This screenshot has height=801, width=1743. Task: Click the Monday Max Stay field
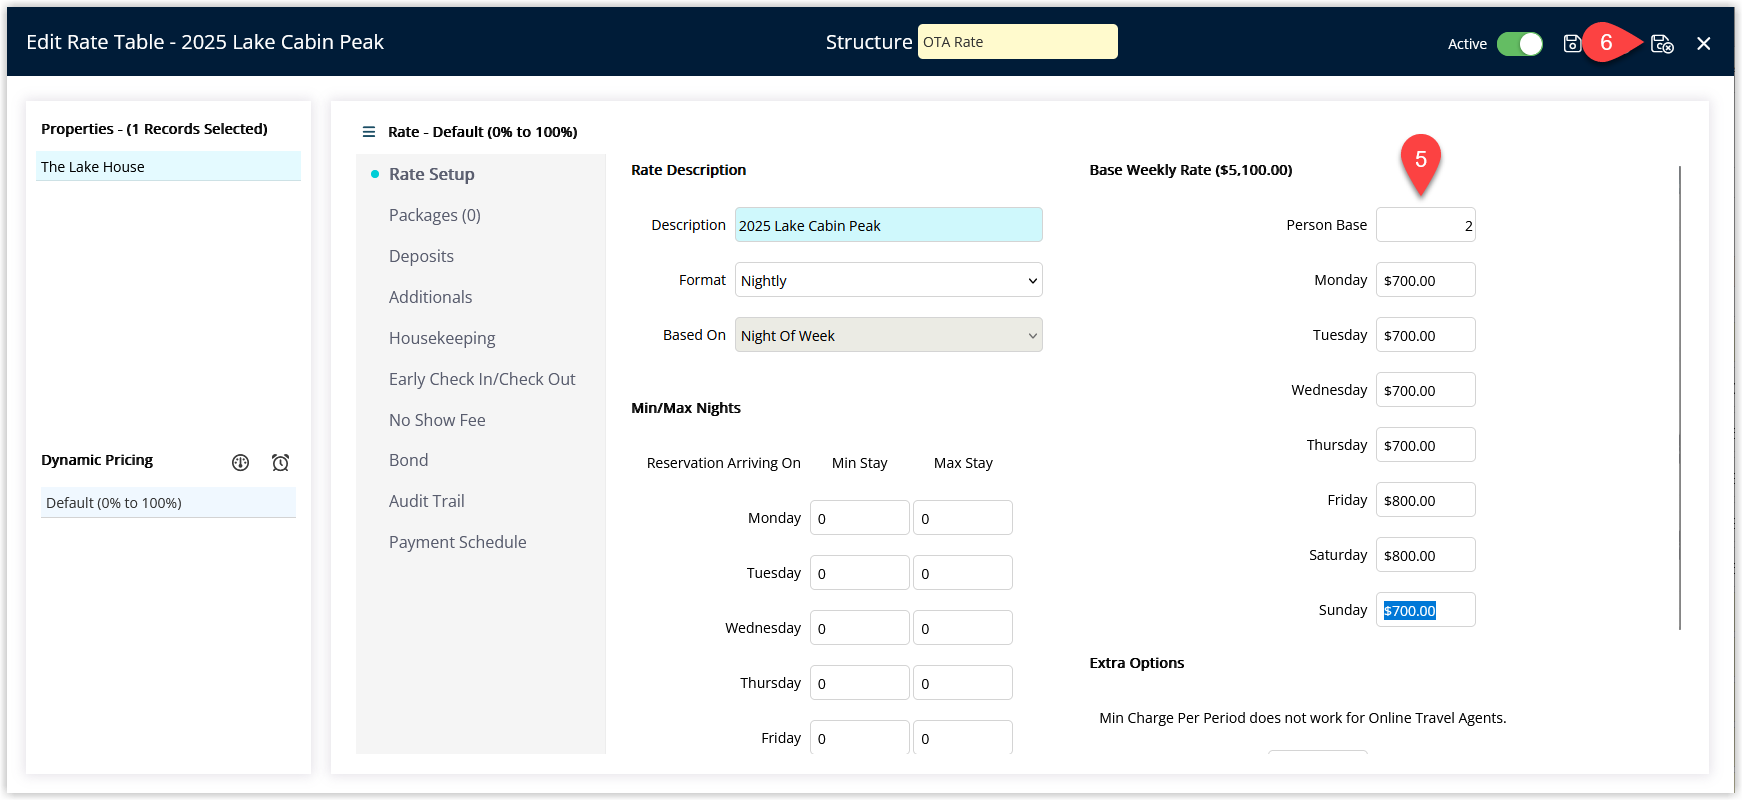click(x=963, y=518)
